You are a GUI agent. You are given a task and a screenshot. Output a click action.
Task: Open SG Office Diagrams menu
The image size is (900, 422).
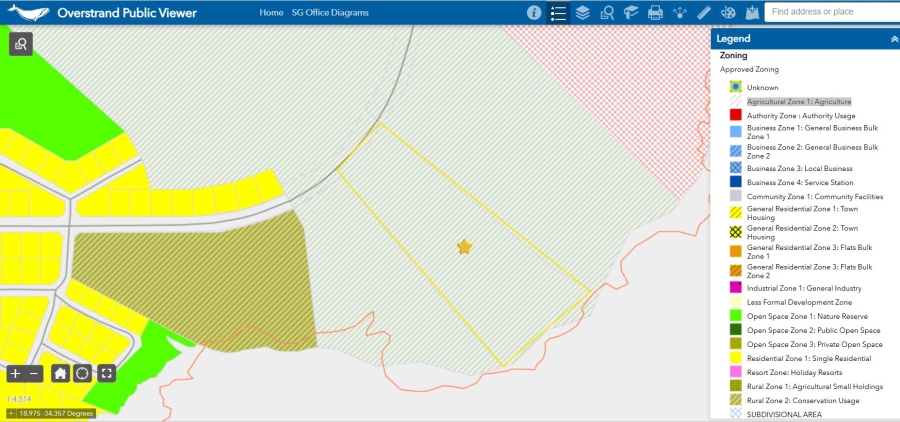click(330, 13)
